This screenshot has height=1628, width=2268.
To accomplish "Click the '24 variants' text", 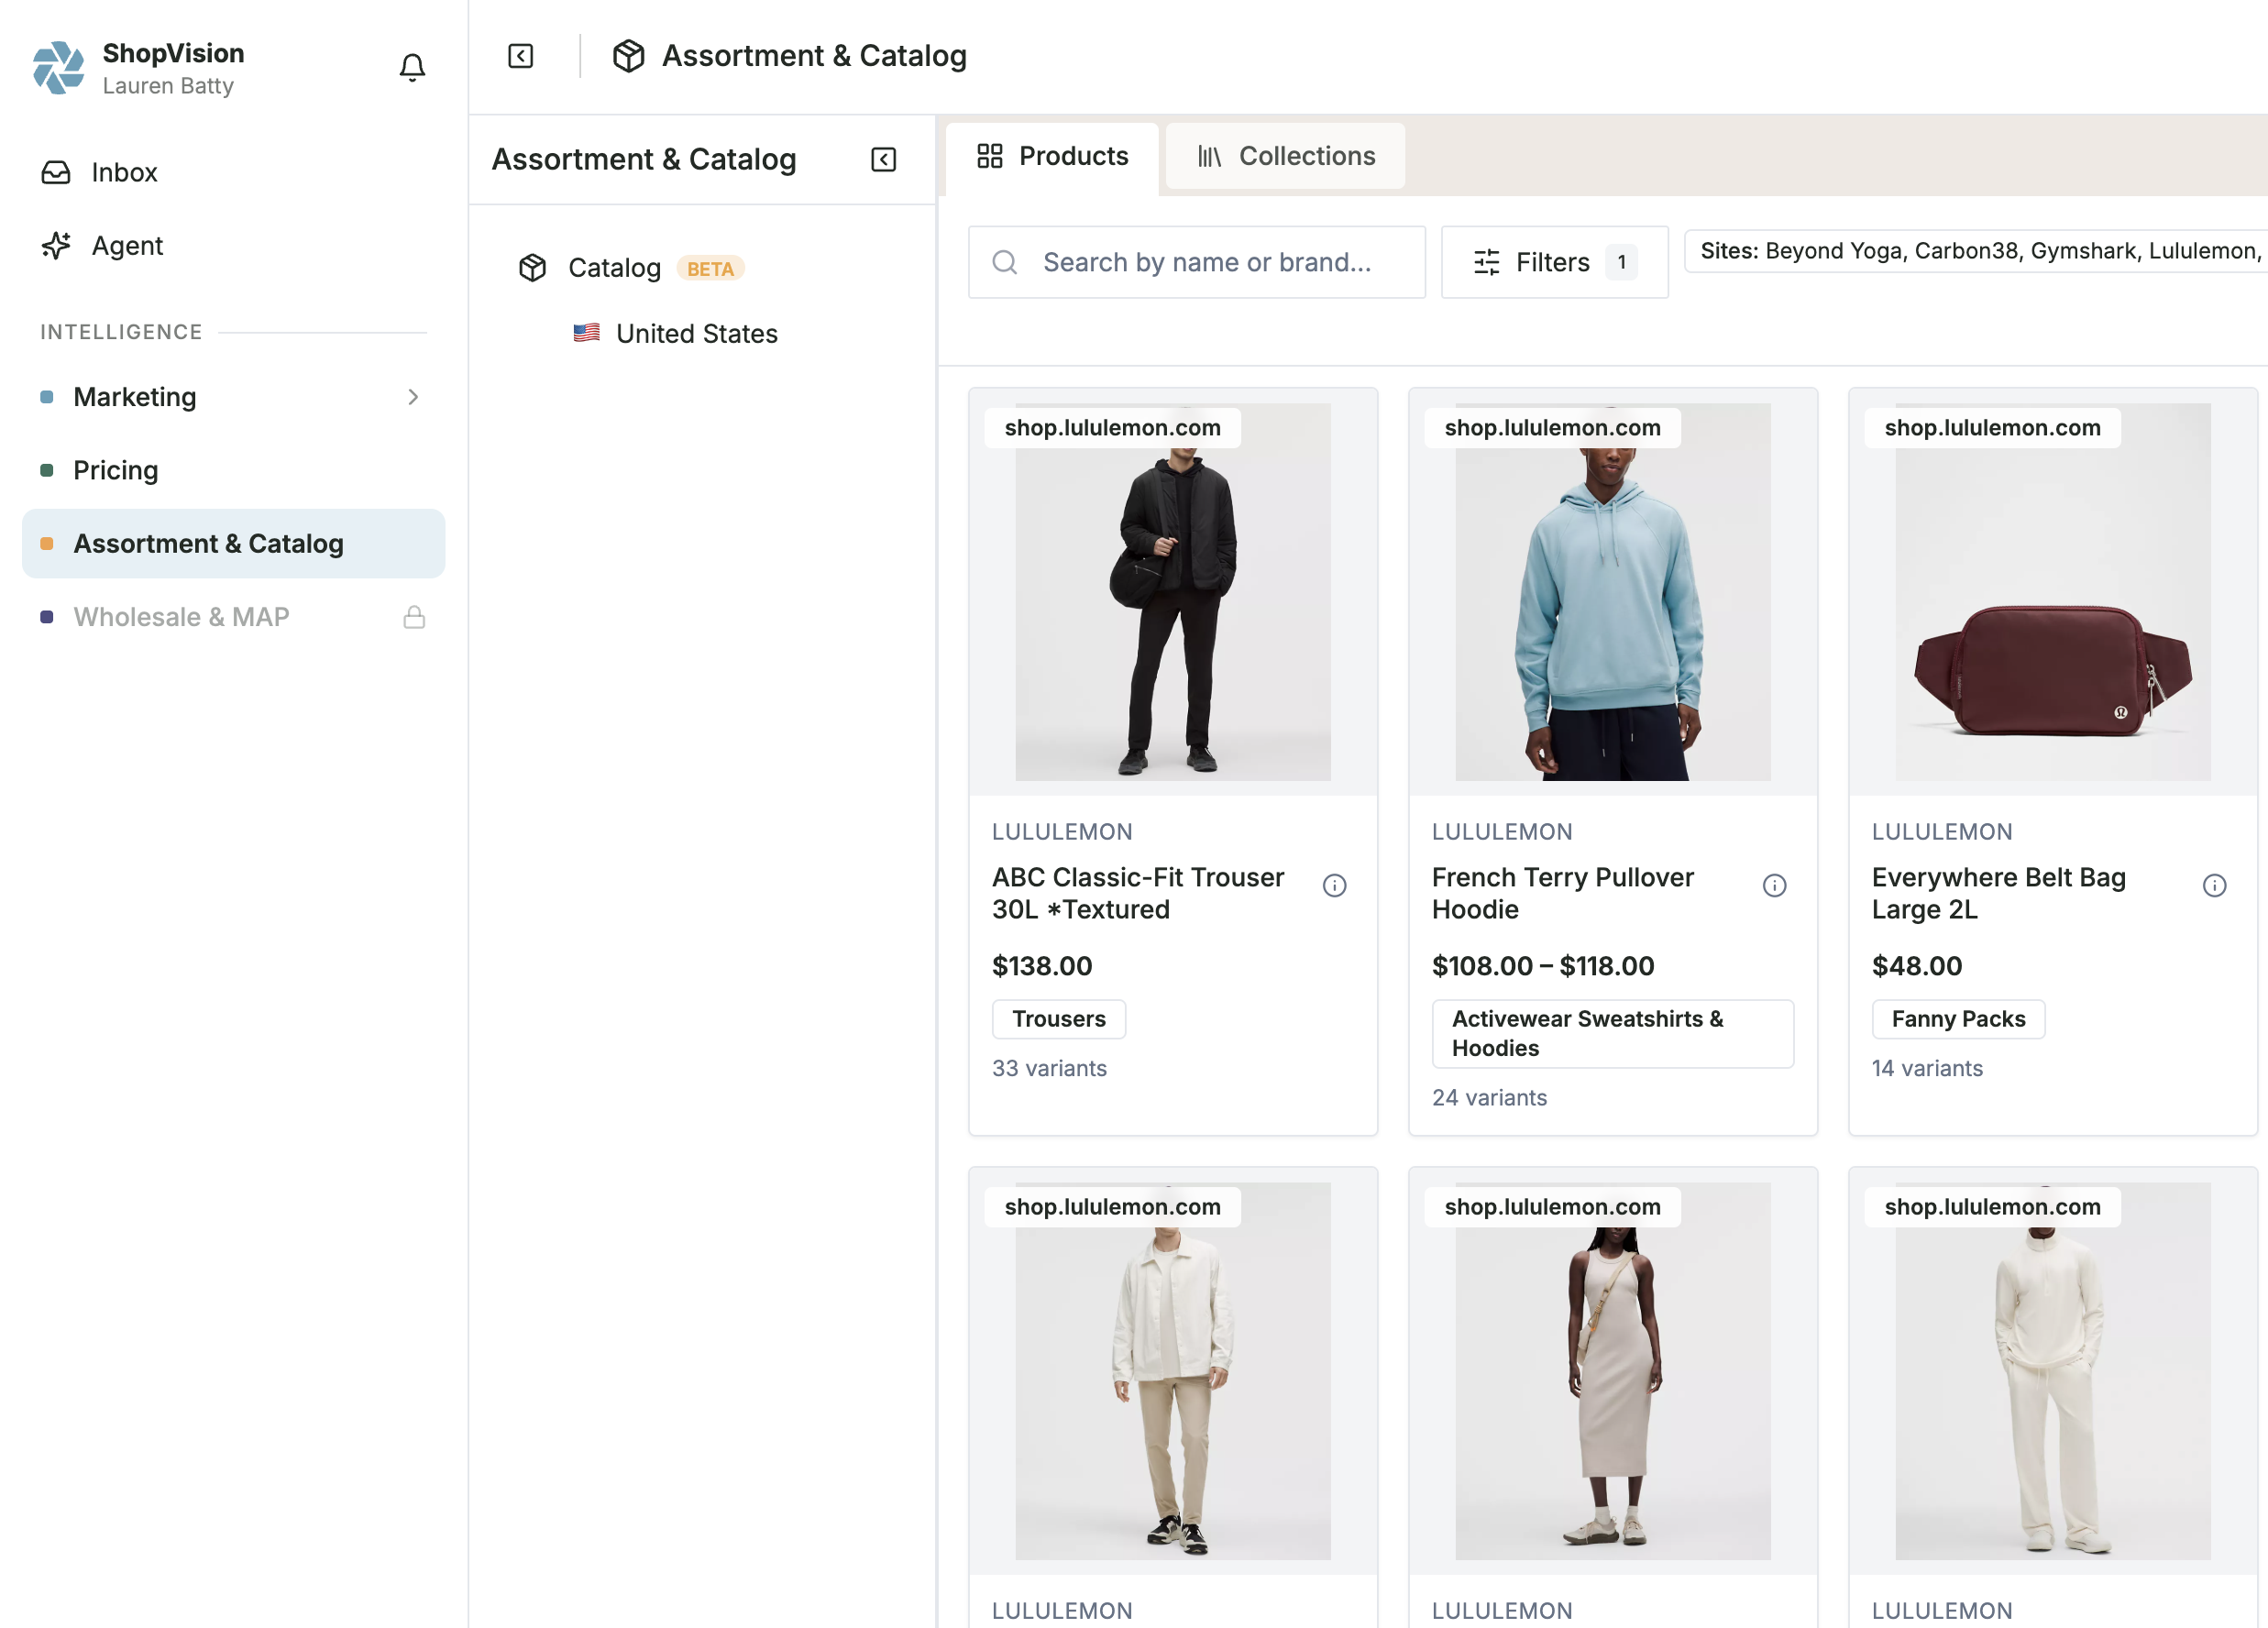I will (1489, 1097).
